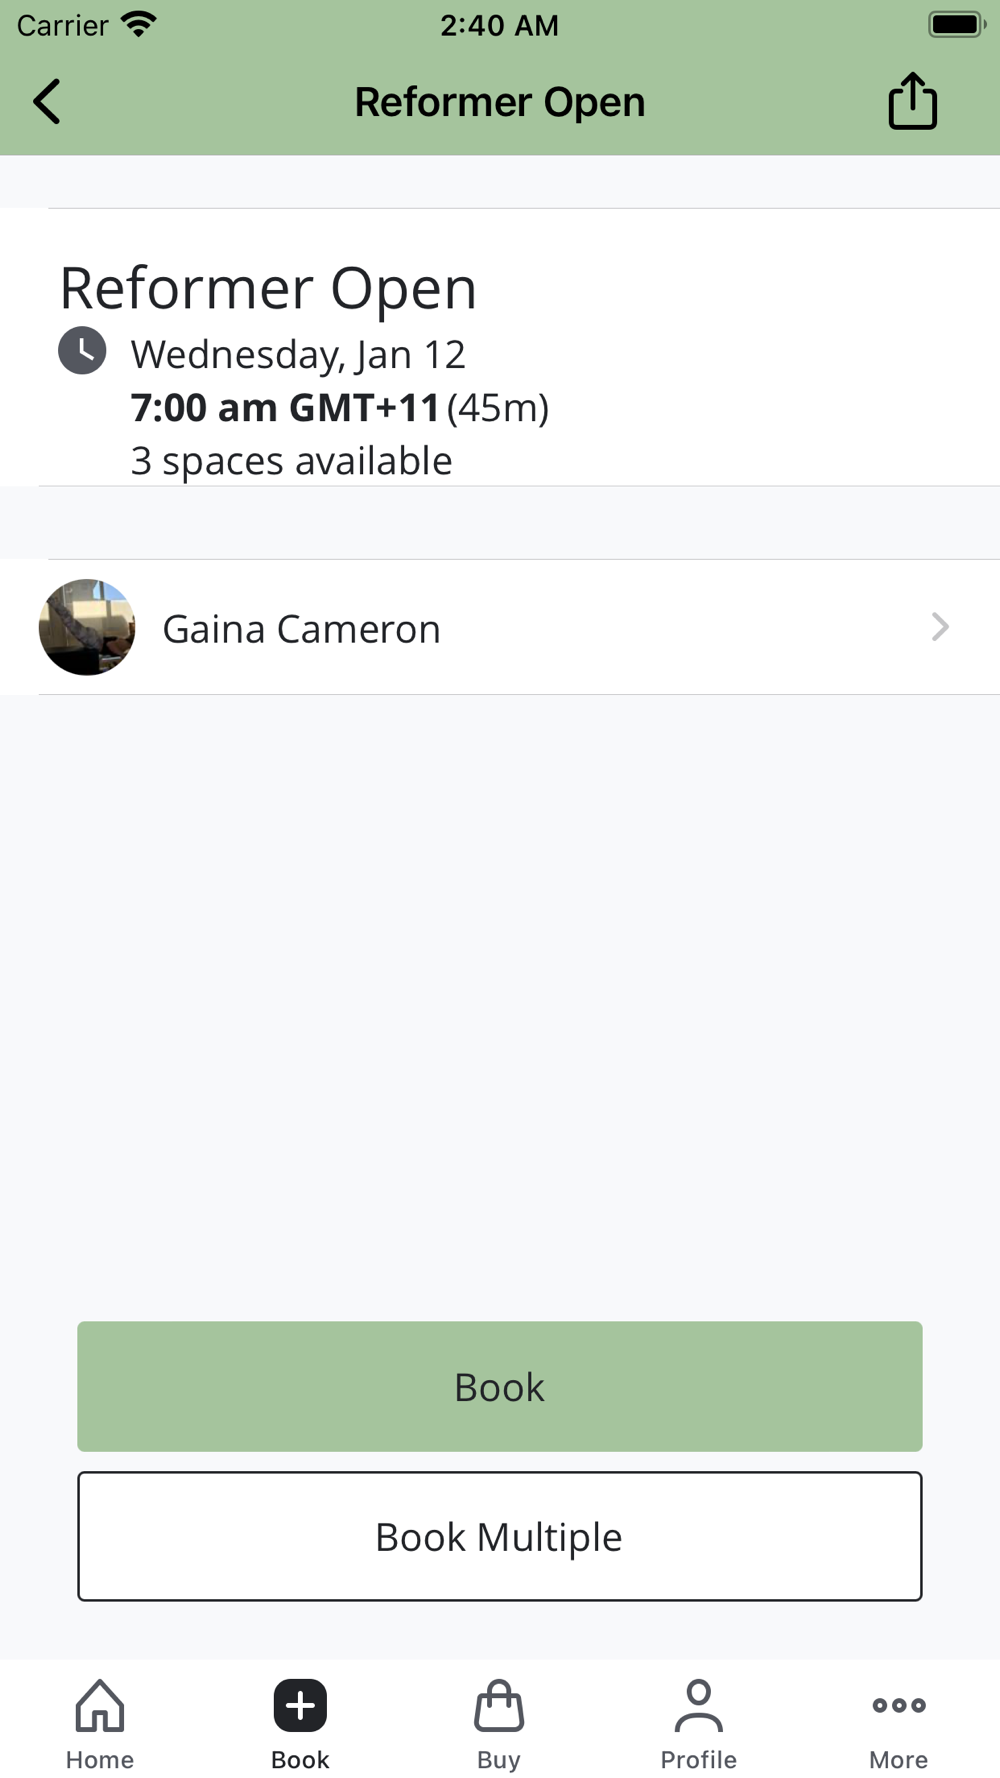
Task: Tap the Reformer Open header title
Action: click(x=500, y=102)
